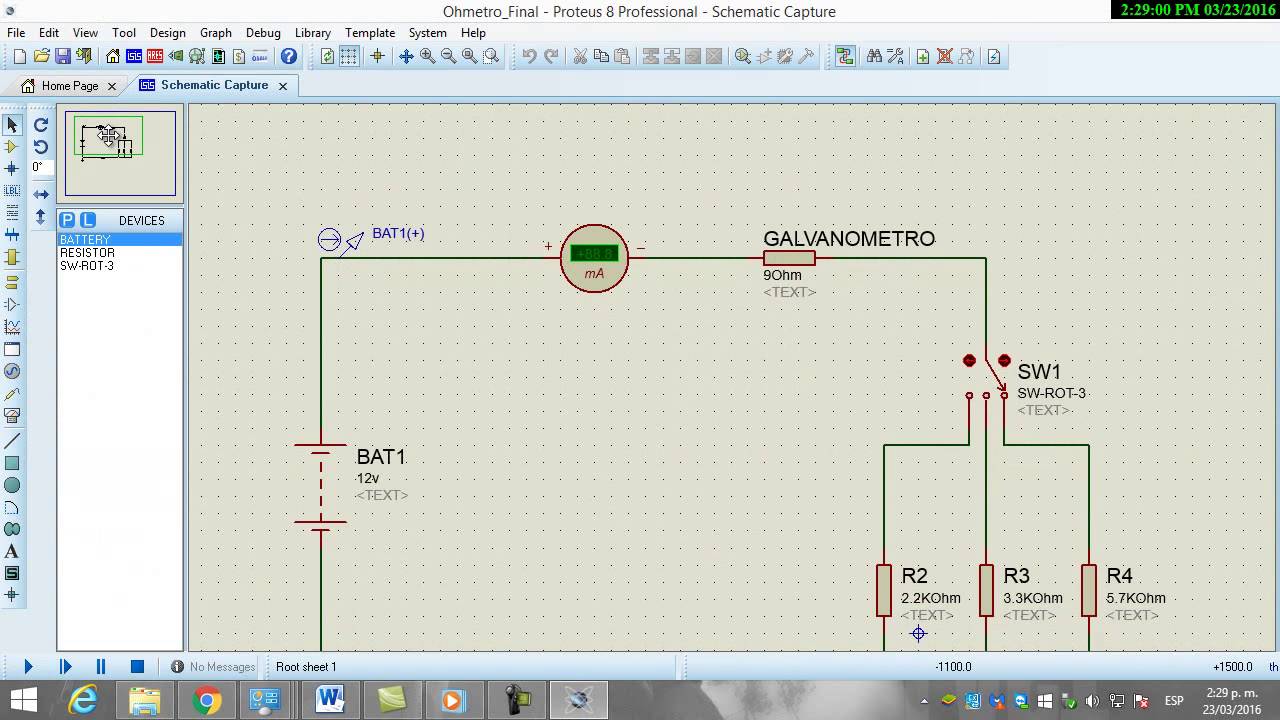1280x720 pixels.
Task: Select the 2D Graphics Box tool
Action: 12,463
